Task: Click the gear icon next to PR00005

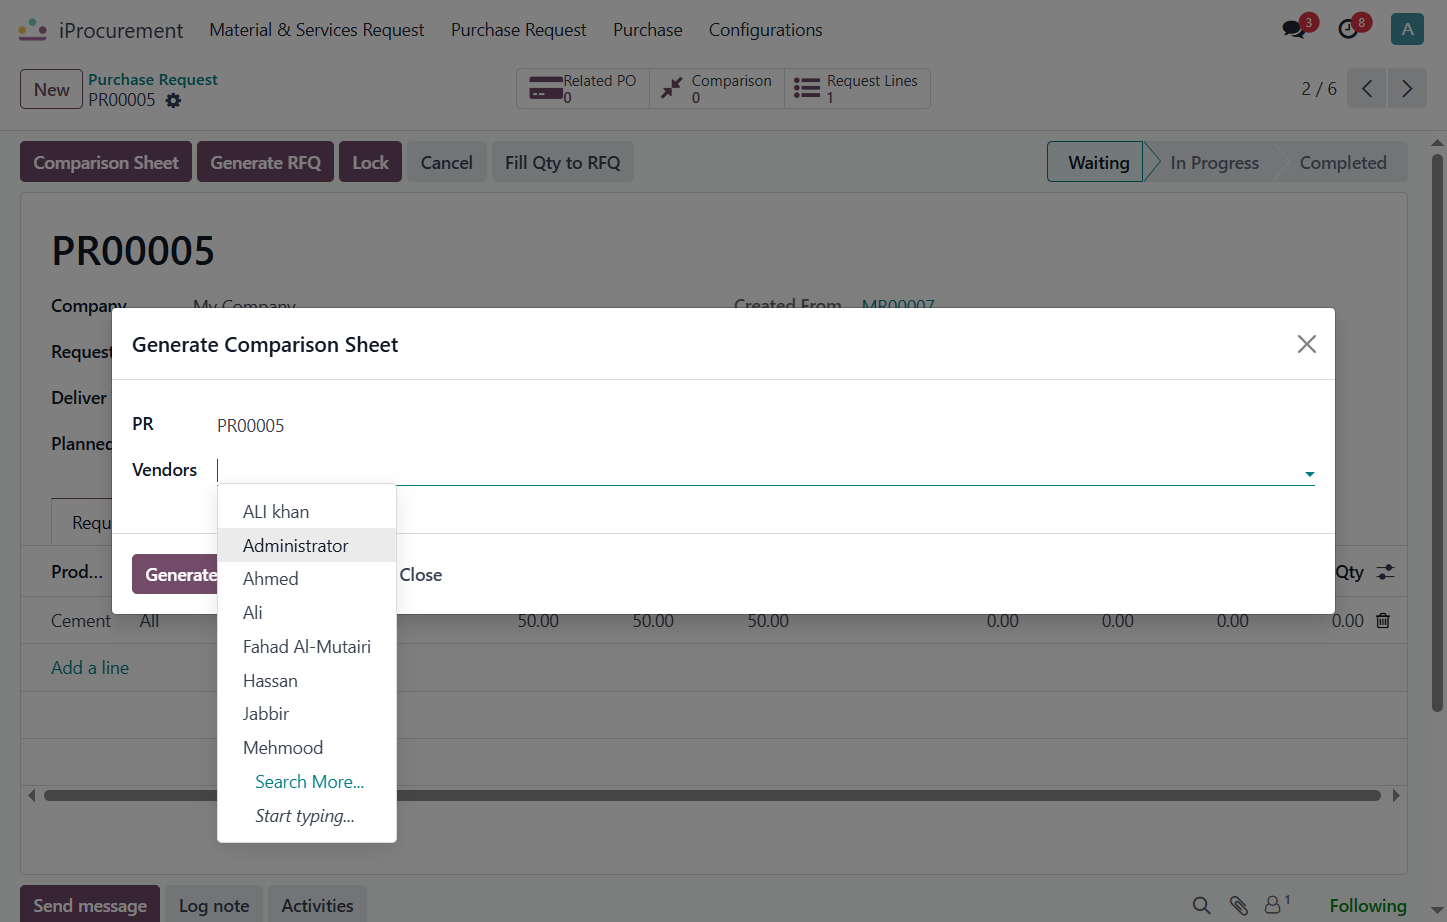Action: [x=173, y=101]
